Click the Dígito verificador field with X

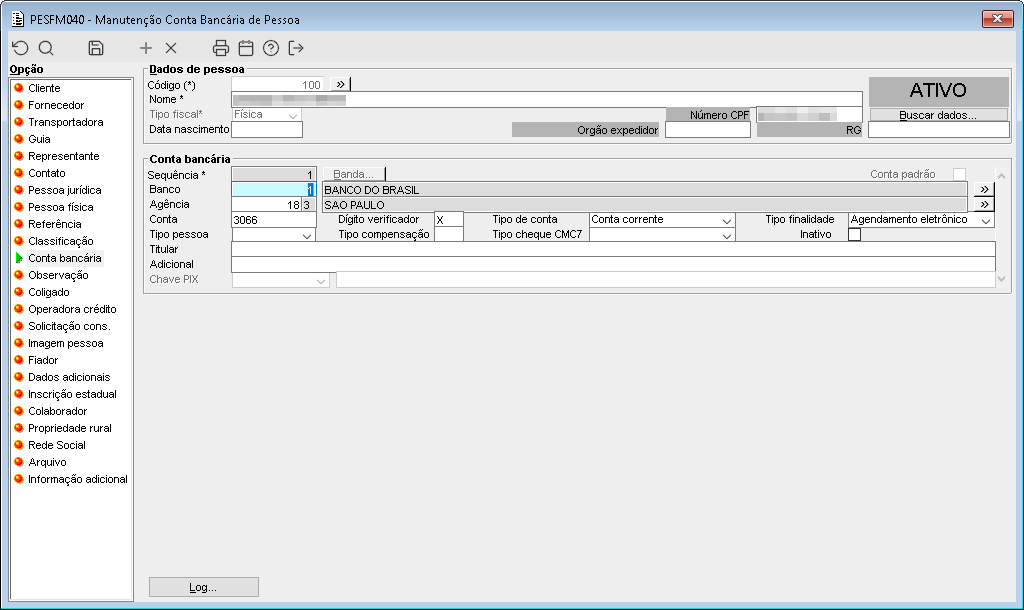pyautogui.click(x=449, y=220)
